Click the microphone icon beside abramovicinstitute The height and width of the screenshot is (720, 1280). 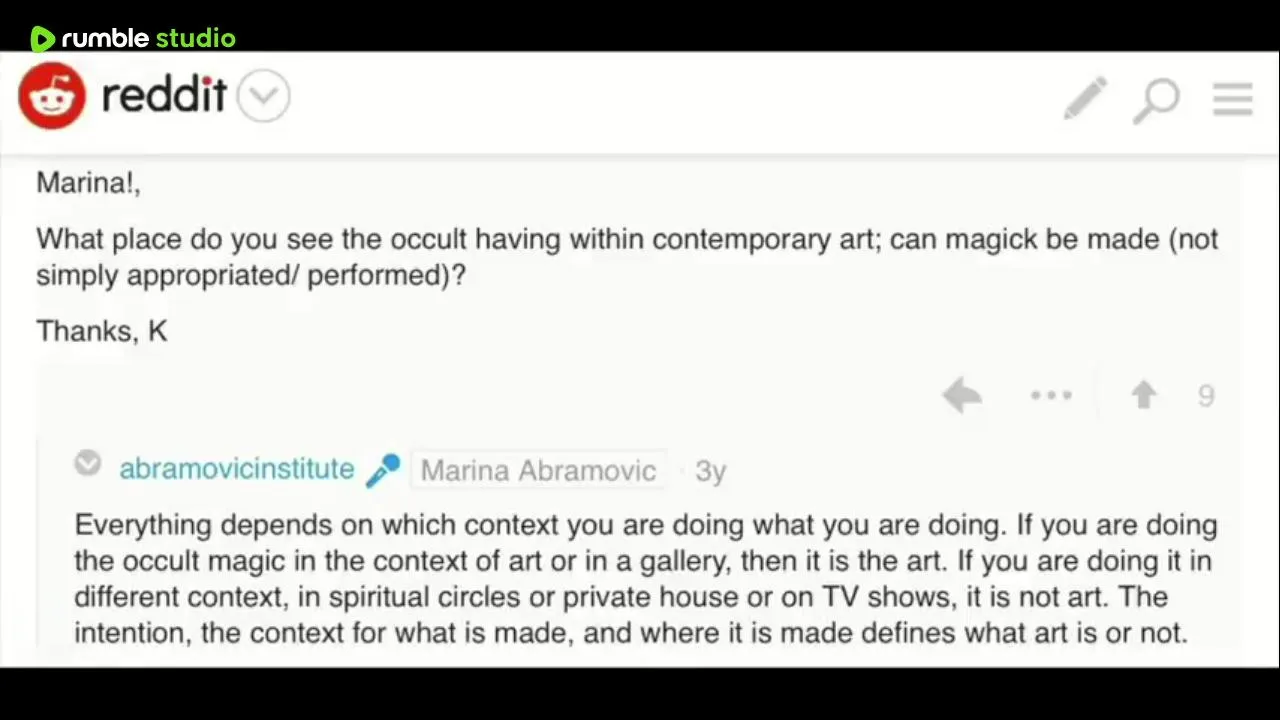pos(383,470)
